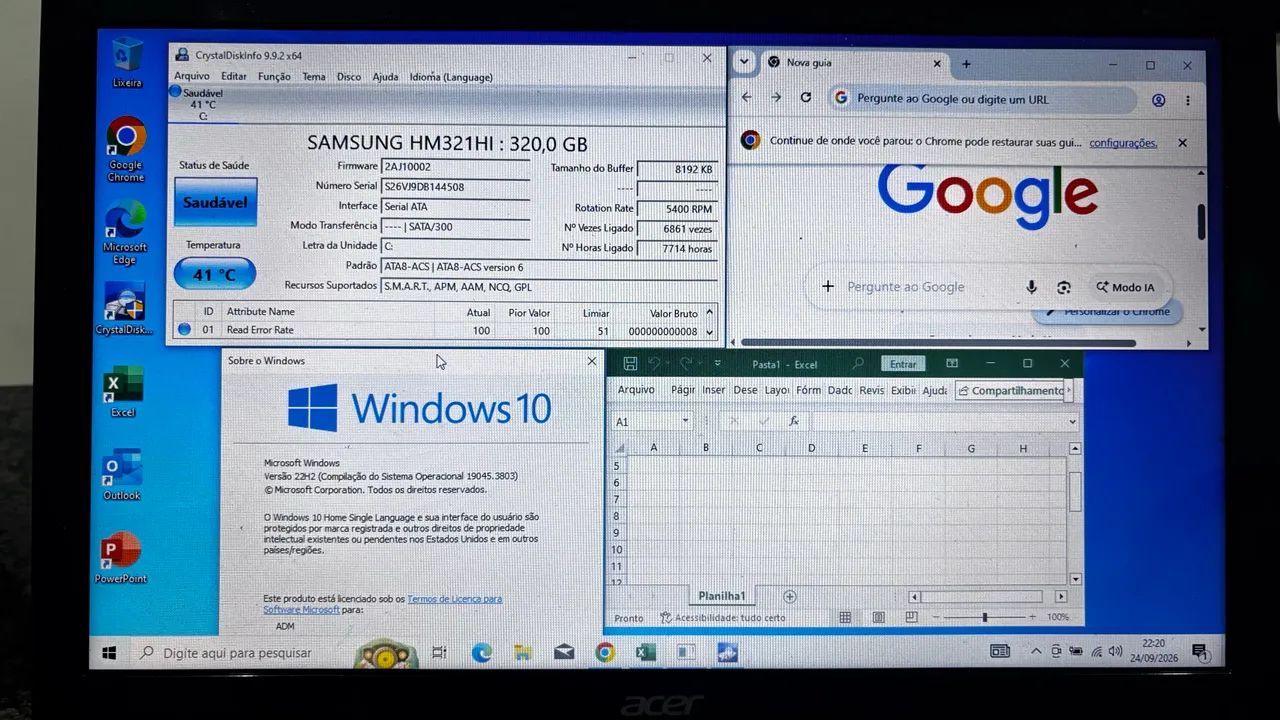Open the Idioma (Language) menu in CrystalDiskInfo

[x=451, y=76]
